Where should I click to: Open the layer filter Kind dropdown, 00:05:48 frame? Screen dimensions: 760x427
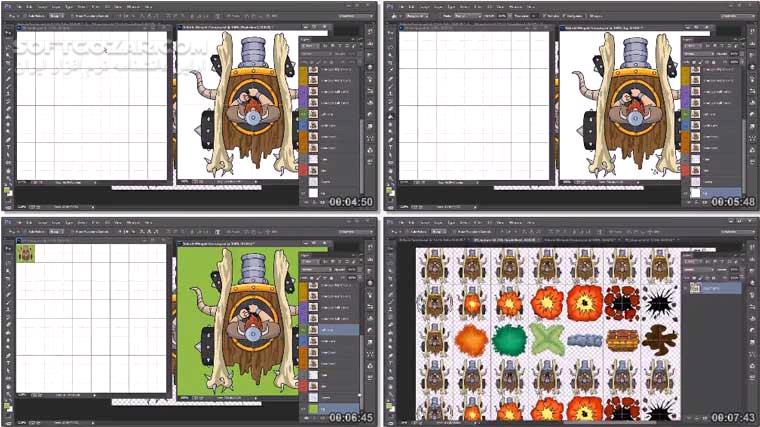coord(694,45)
